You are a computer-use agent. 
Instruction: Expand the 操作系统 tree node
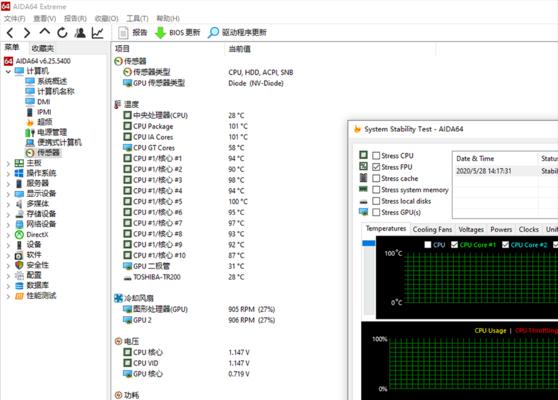point(8,174)
